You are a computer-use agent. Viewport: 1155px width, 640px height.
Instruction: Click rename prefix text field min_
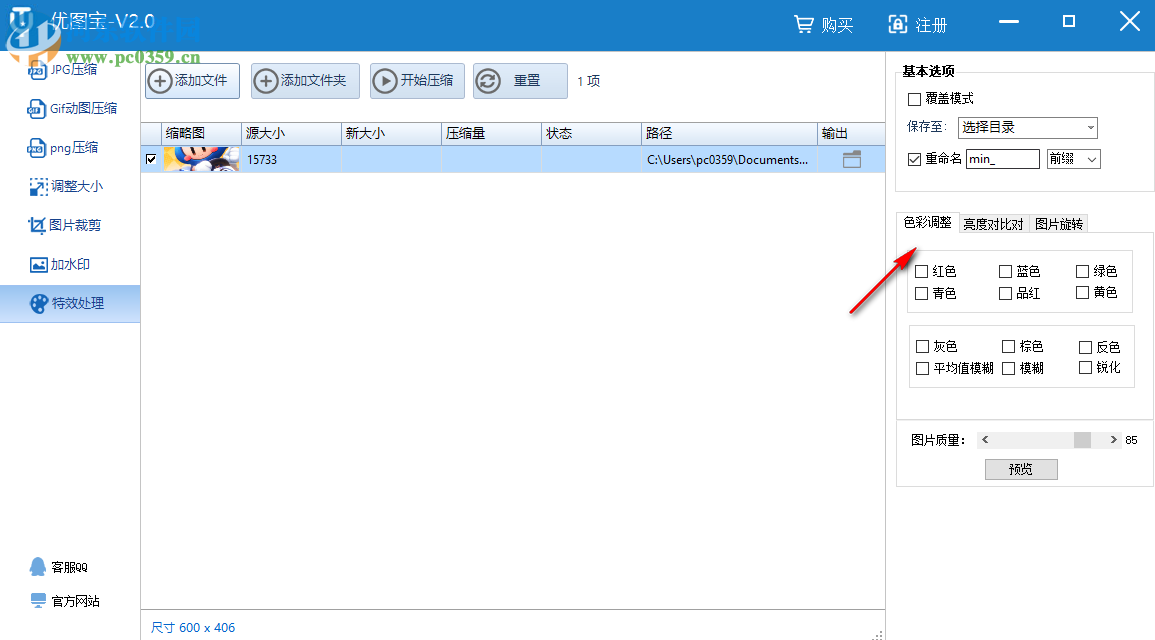(1003, 159)
